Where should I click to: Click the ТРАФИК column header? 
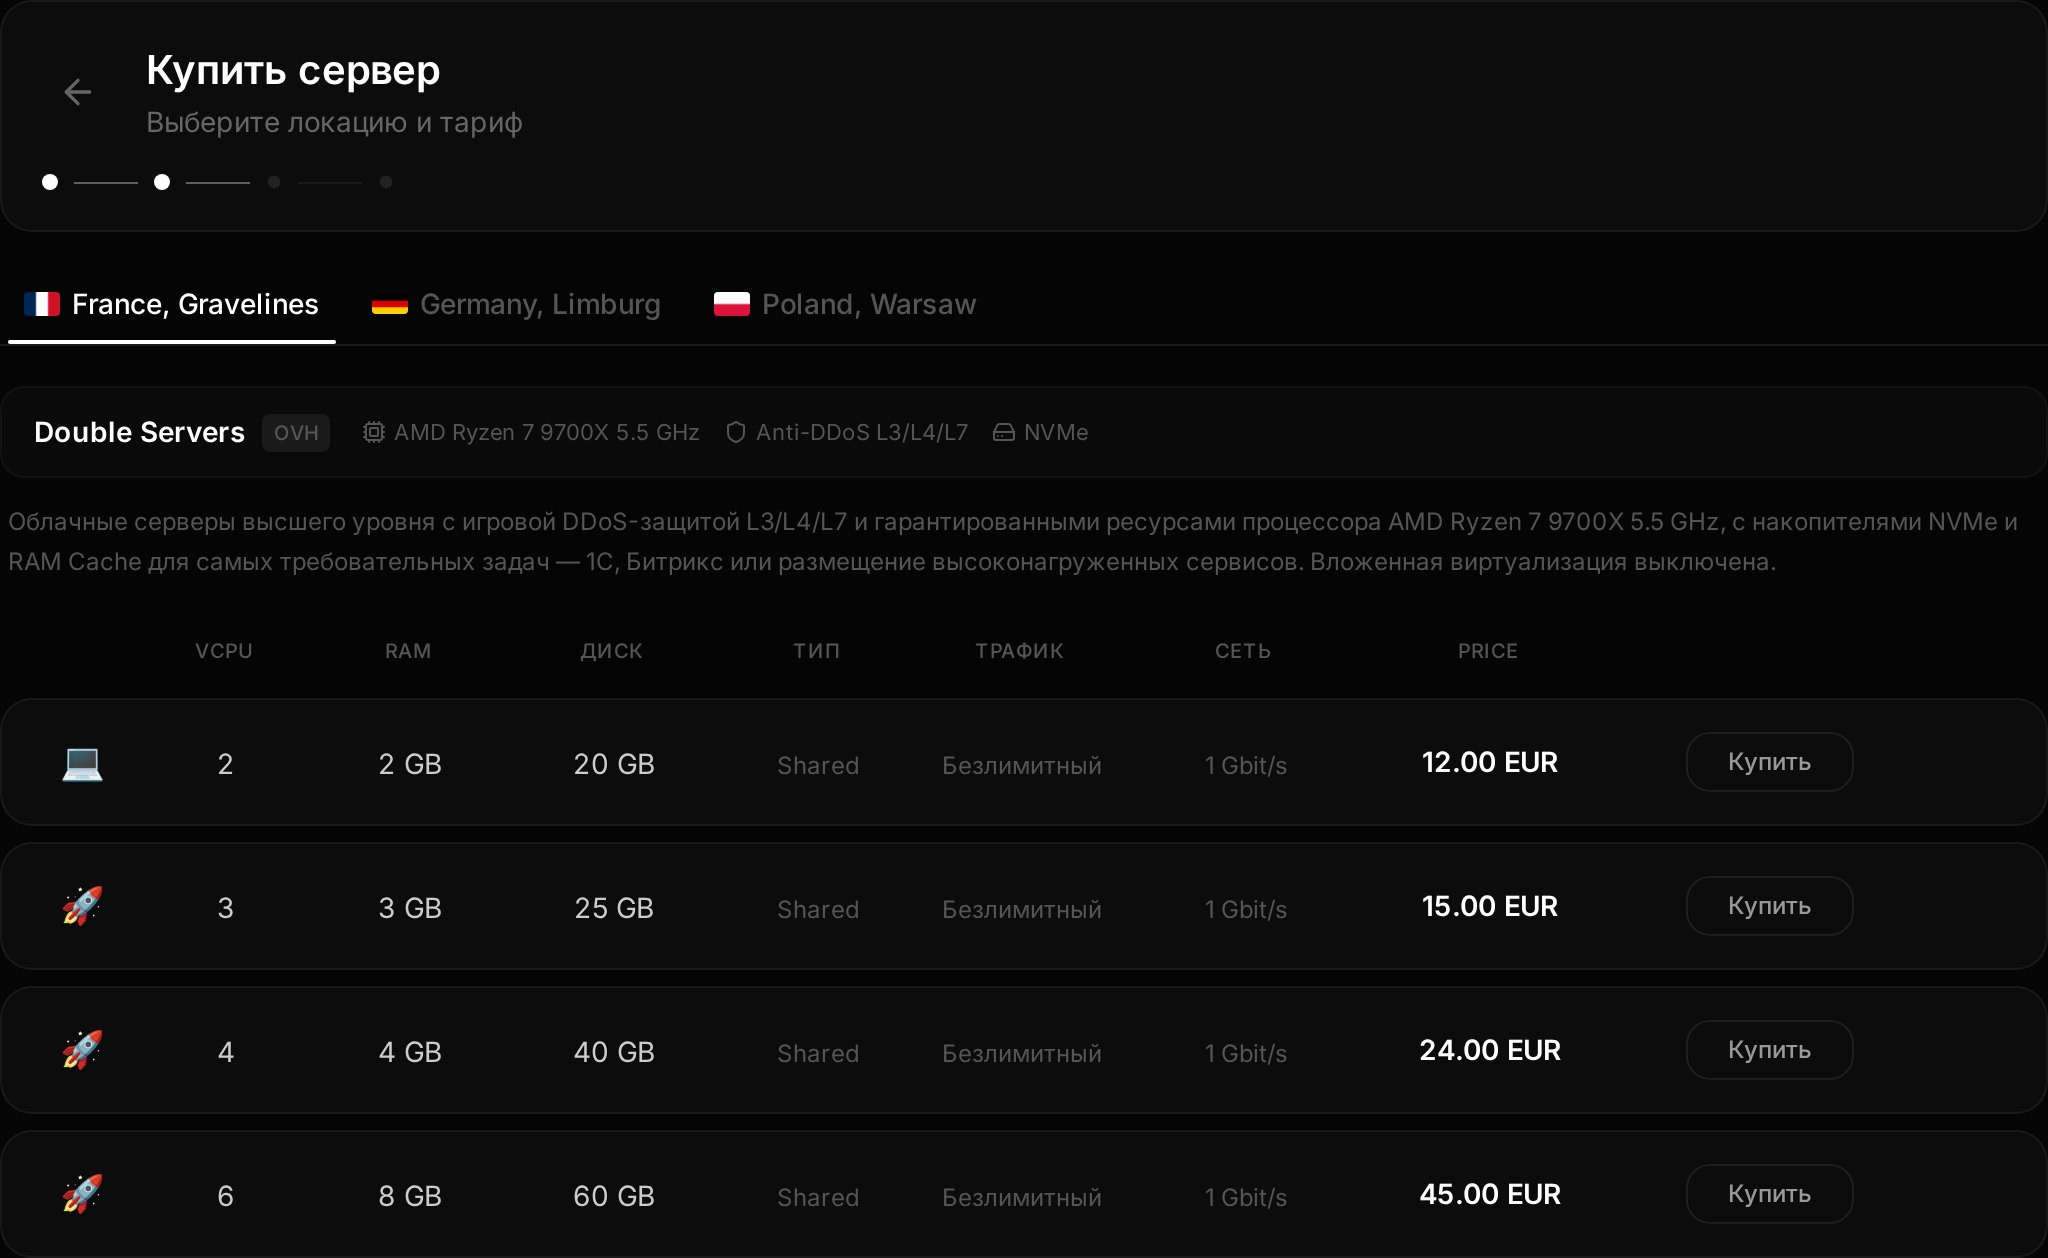pos(1020,651)
